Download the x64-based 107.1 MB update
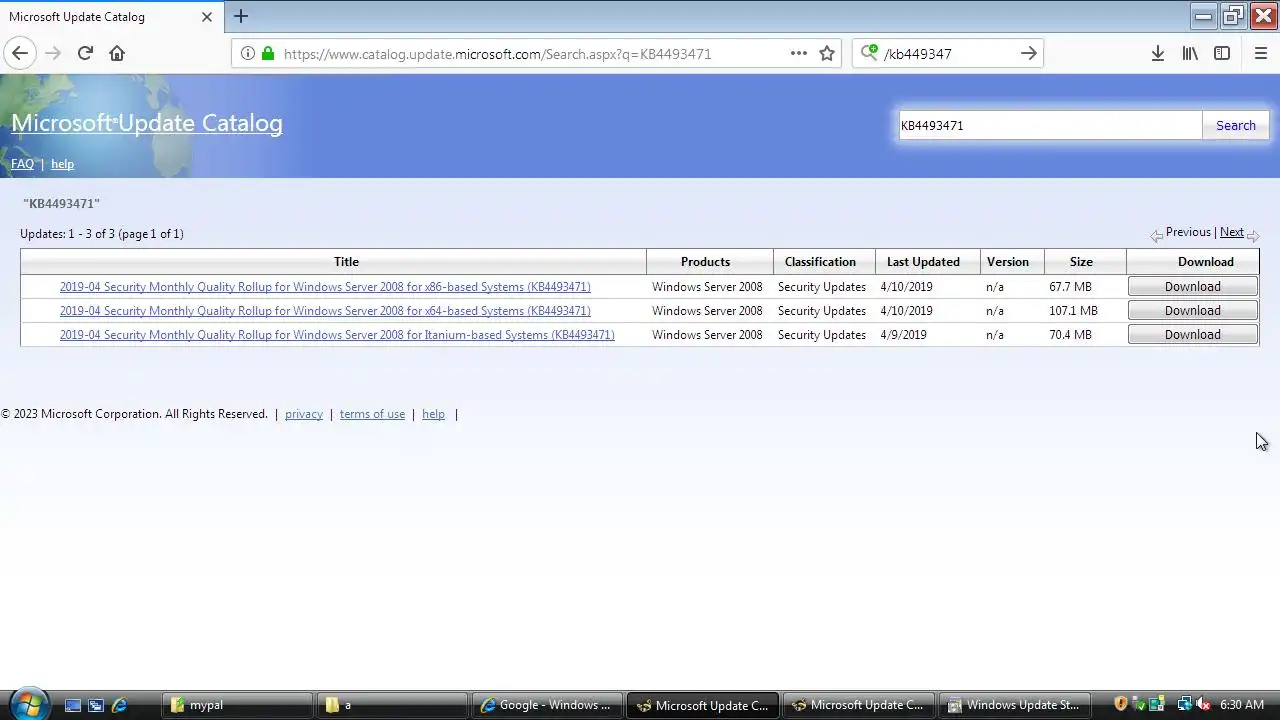The image size is (1280, 720). 1192,311
